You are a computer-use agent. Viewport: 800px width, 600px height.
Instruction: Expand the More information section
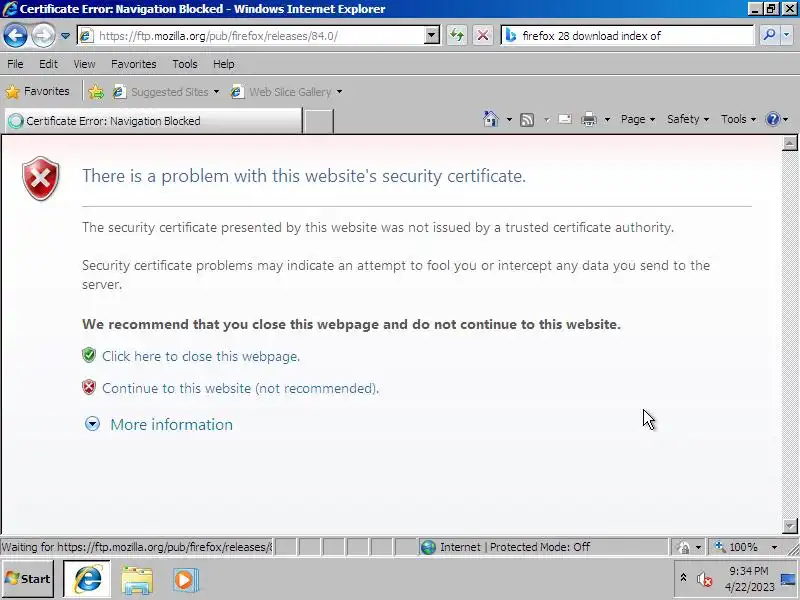click(92, 424)
